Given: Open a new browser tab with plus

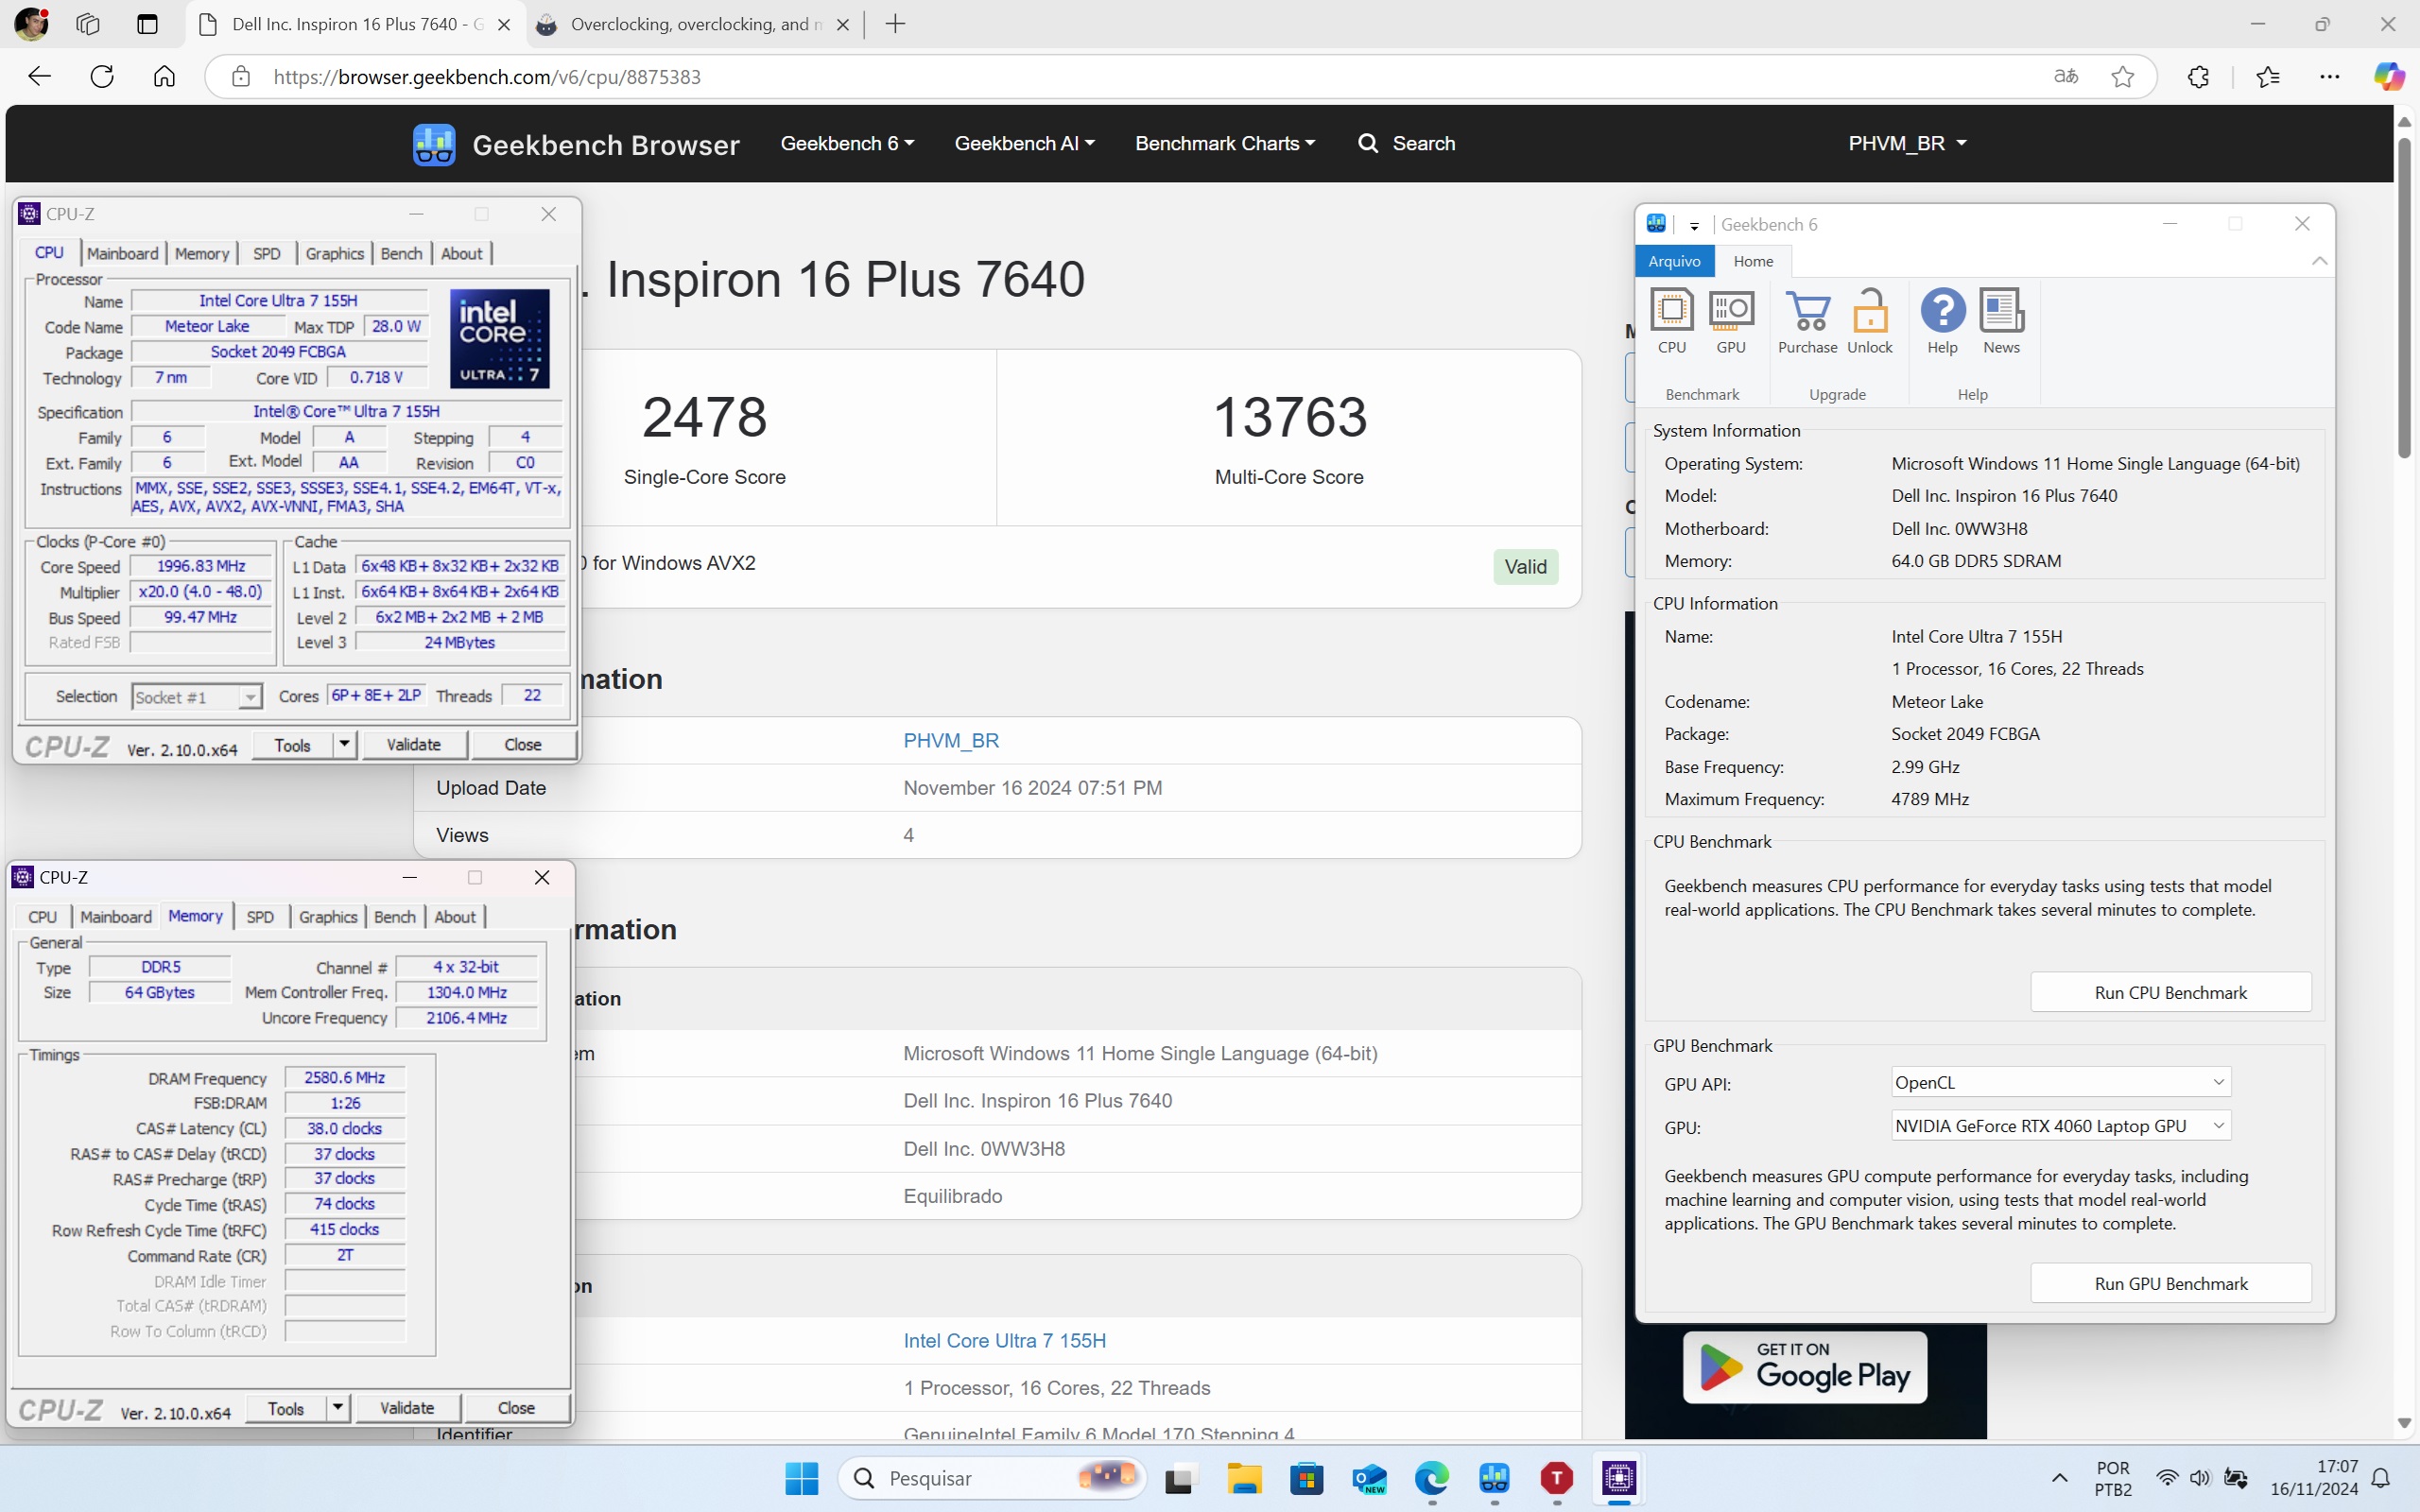Looking at the screenshot, I should [x=895, y=24].
